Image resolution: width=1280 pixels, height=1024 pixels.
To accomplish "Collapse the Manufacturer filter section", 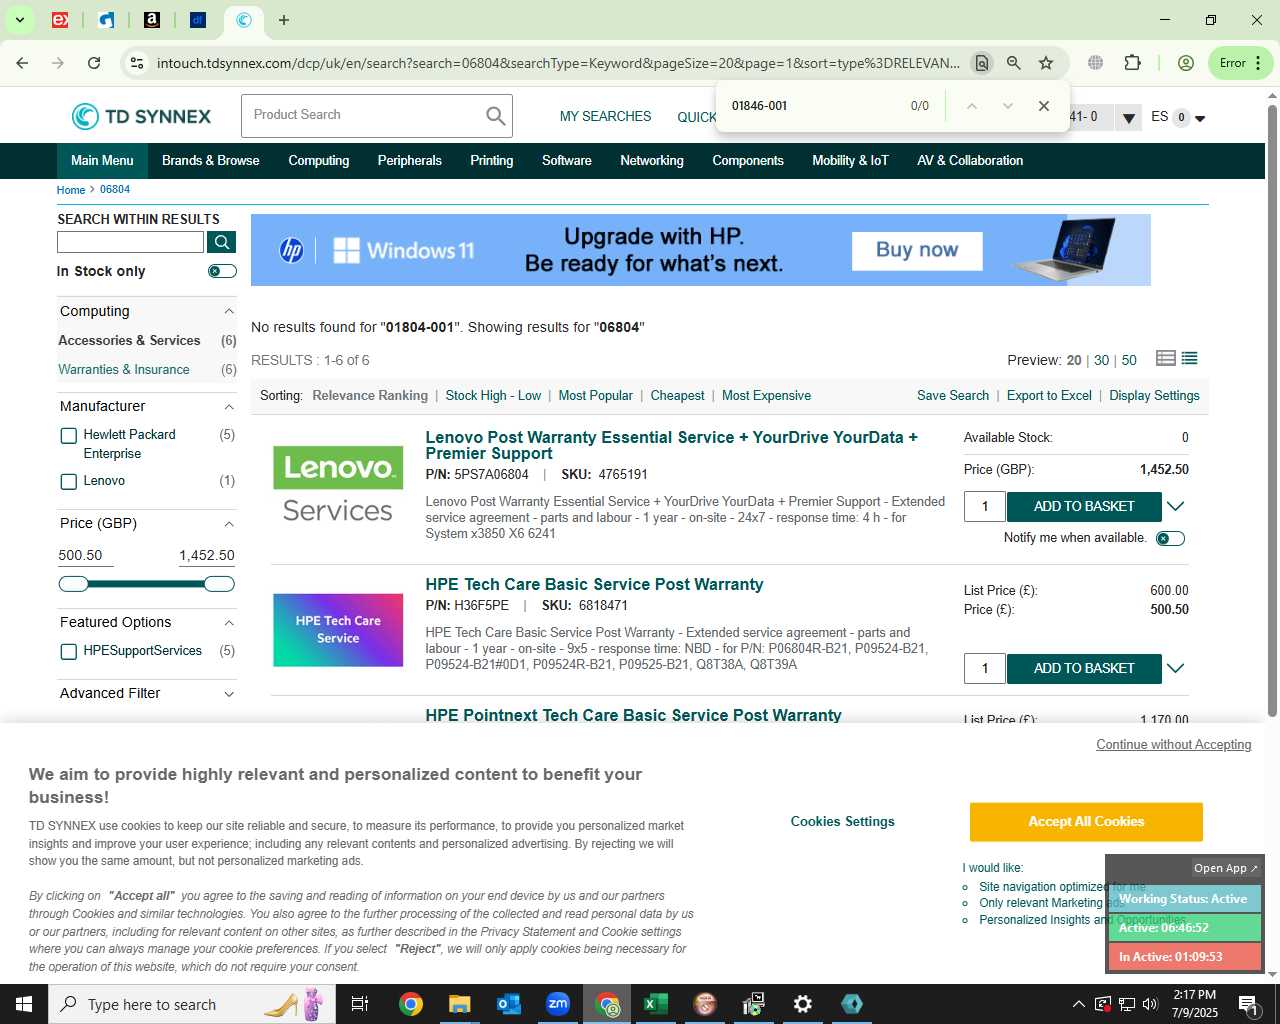I will pyautogui.click(x=229, y=407).
